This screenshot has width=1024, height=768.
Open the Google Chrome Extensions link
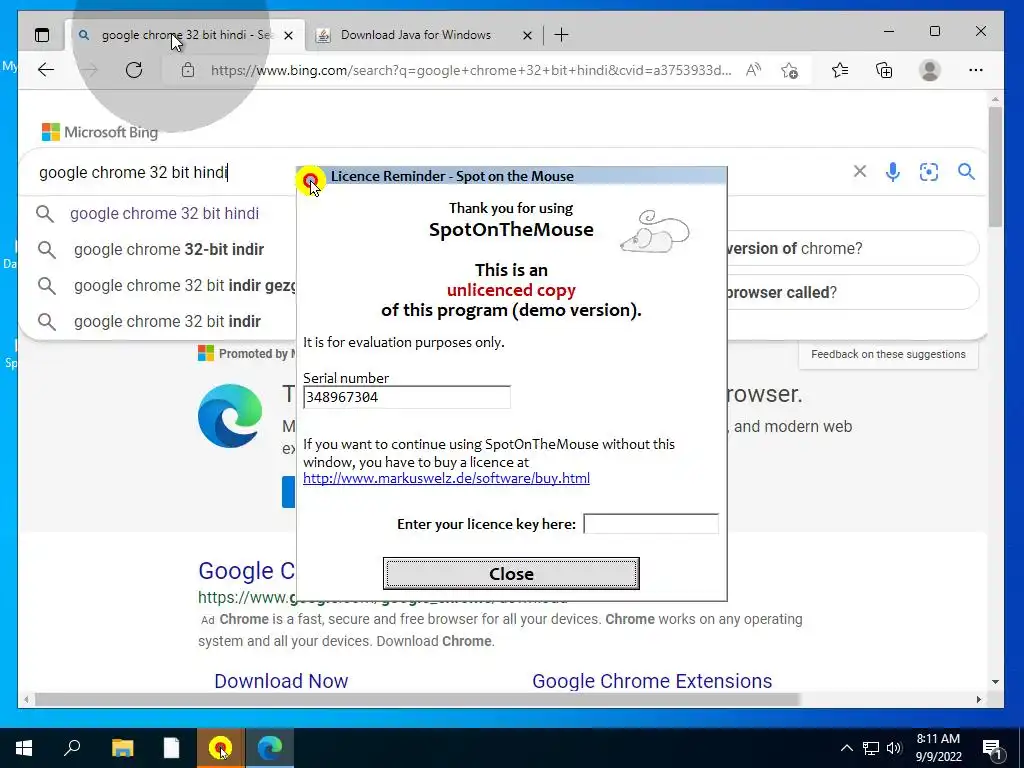point(652,680)
